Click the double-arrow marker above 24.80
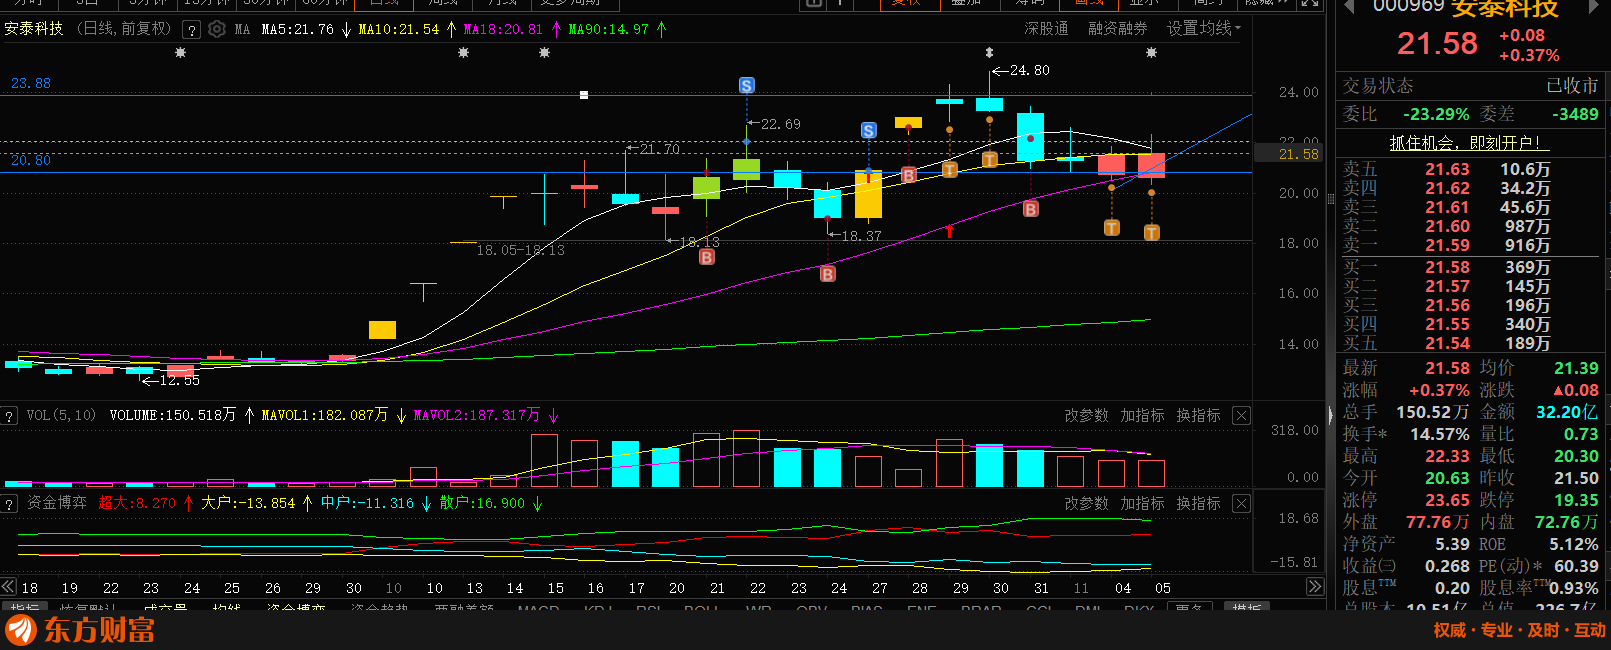 989,52
